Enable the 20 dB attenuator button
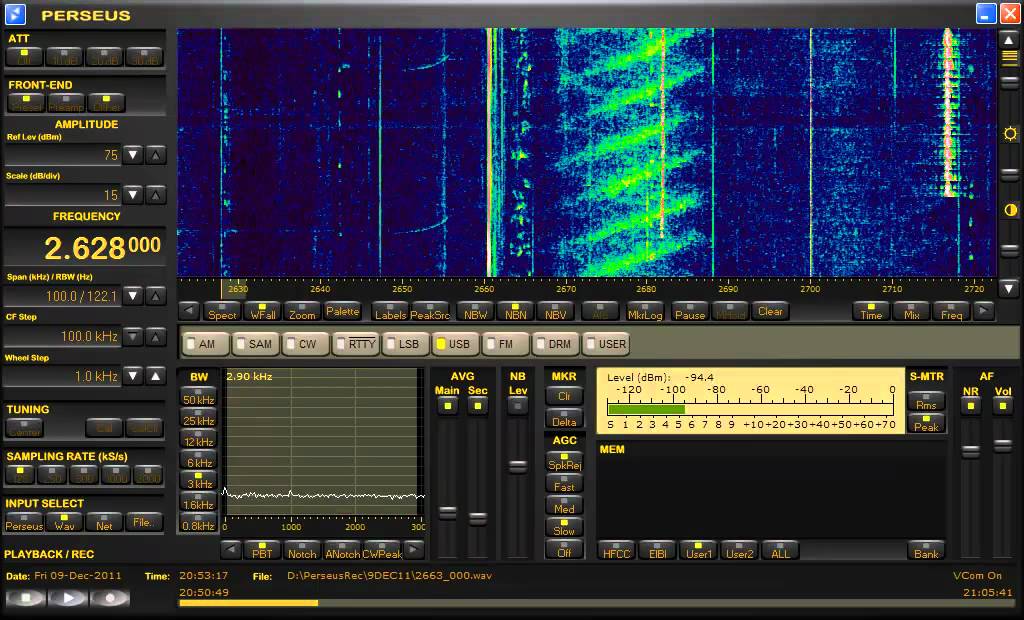Viewport: 1024px width, 620px height. click(104, 57)
